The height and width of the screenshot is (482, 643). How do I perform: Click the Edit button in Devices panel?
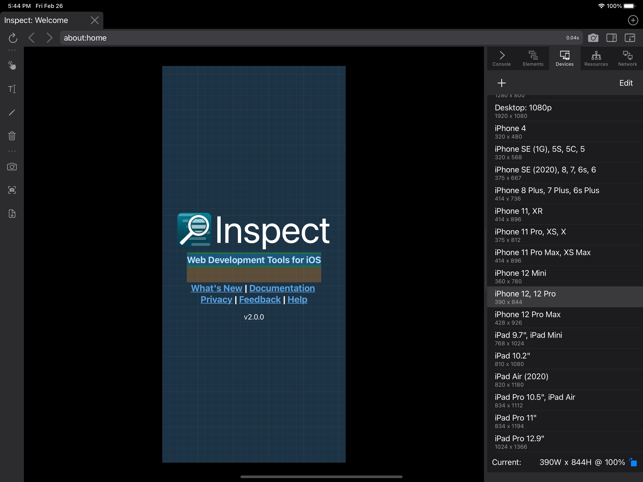(x=626, y=83)
